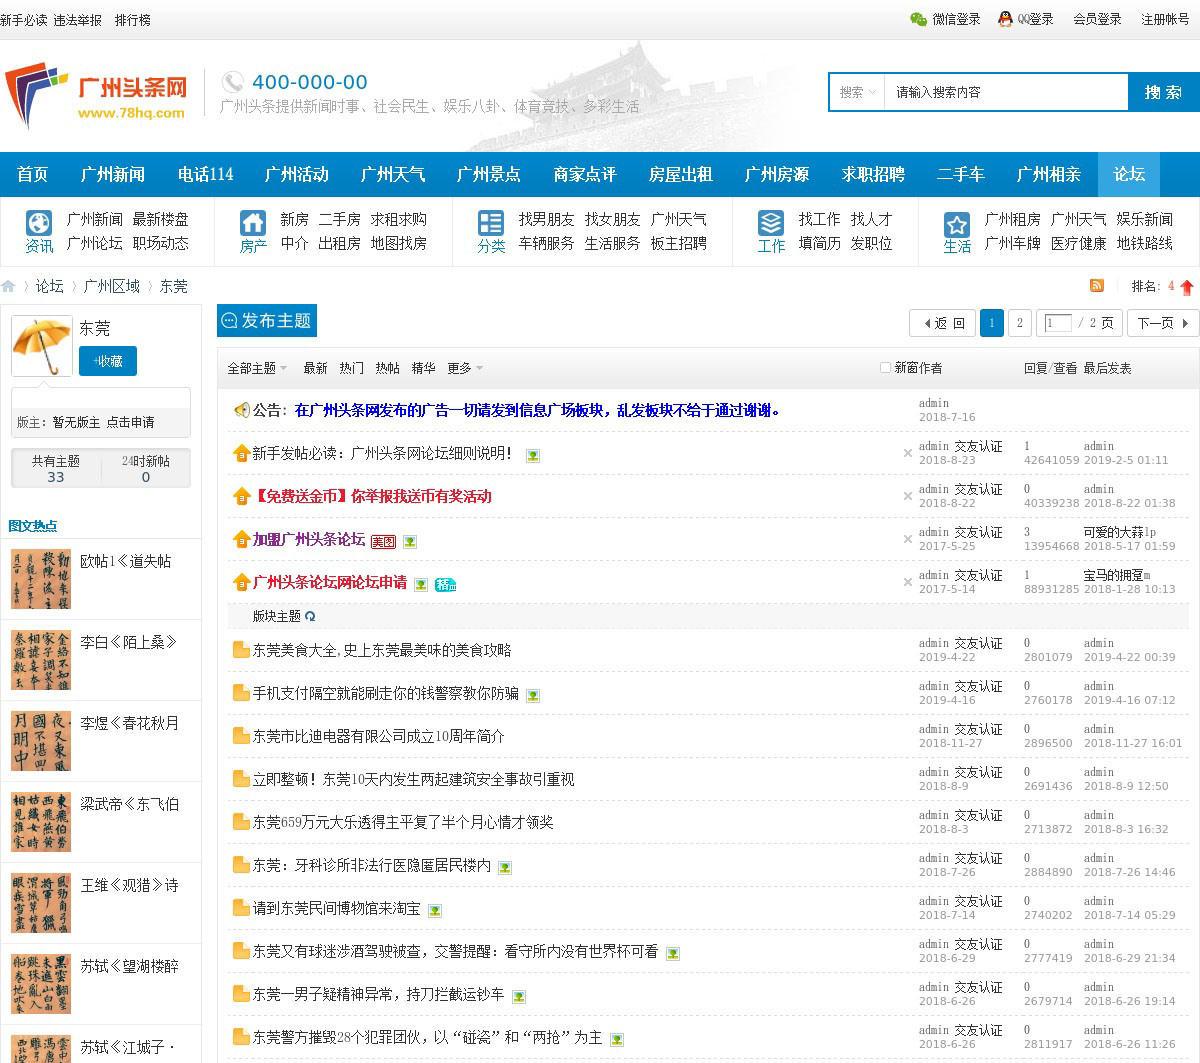Click the +收藏 button
This screenshot has width=1200, height=1063.
[x=108, y=361]
